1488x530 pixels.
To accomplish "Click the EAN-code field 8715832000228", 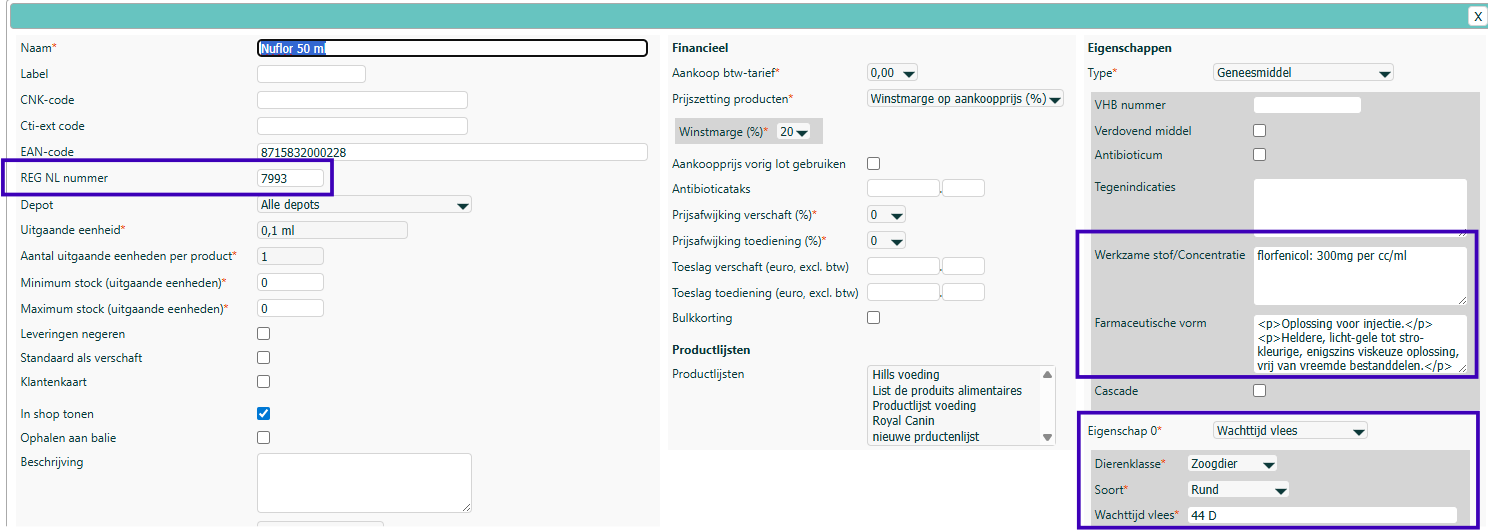I will point(452,152).
